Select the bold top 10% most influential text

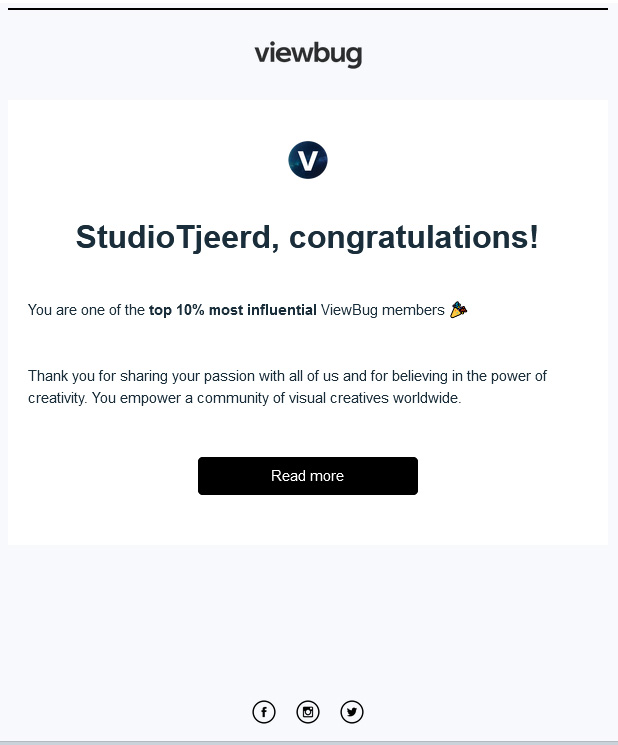(233, 310)
